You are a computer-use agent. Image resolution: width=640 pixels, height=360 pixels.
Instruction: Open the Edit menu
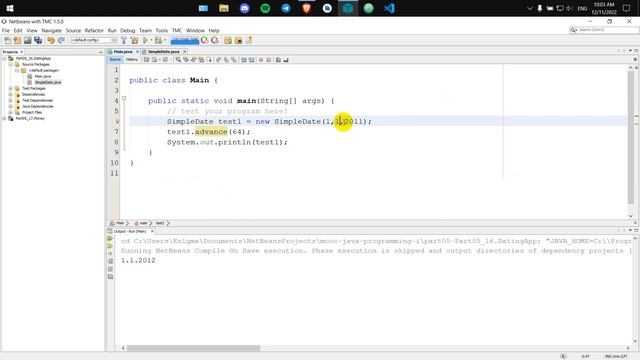click(x=18, y=31)
